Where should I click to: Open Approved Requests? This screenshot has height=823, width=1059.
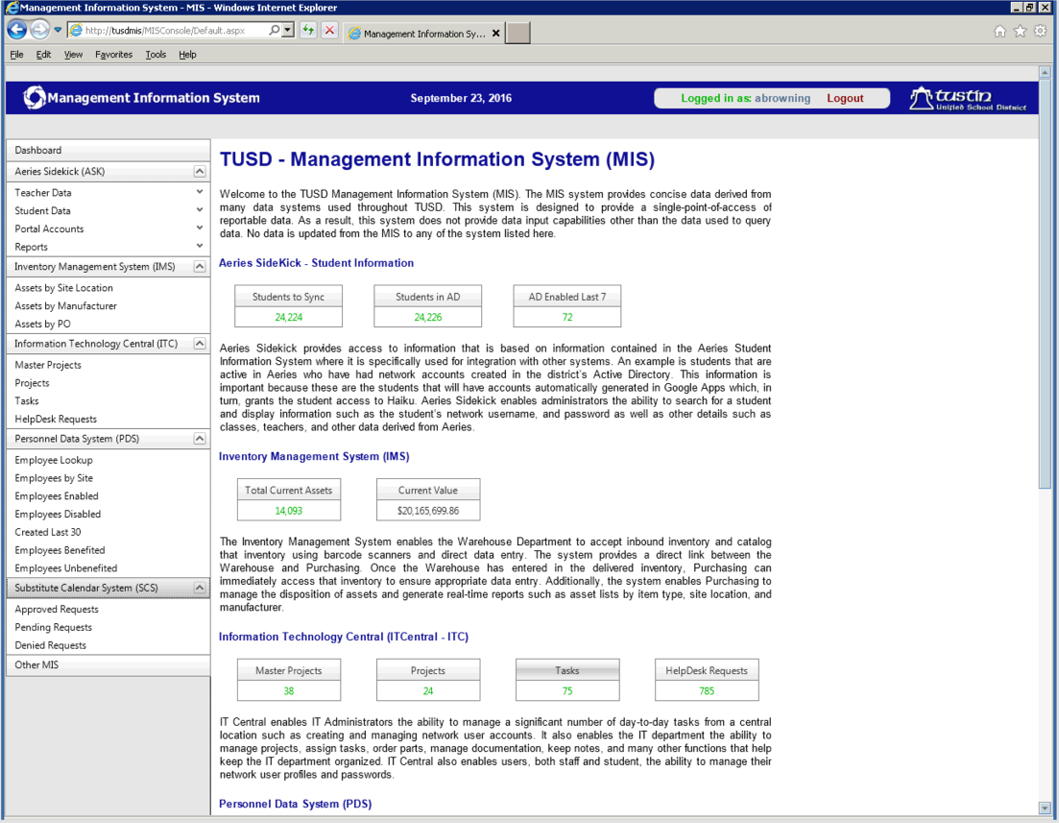[56, 609]
